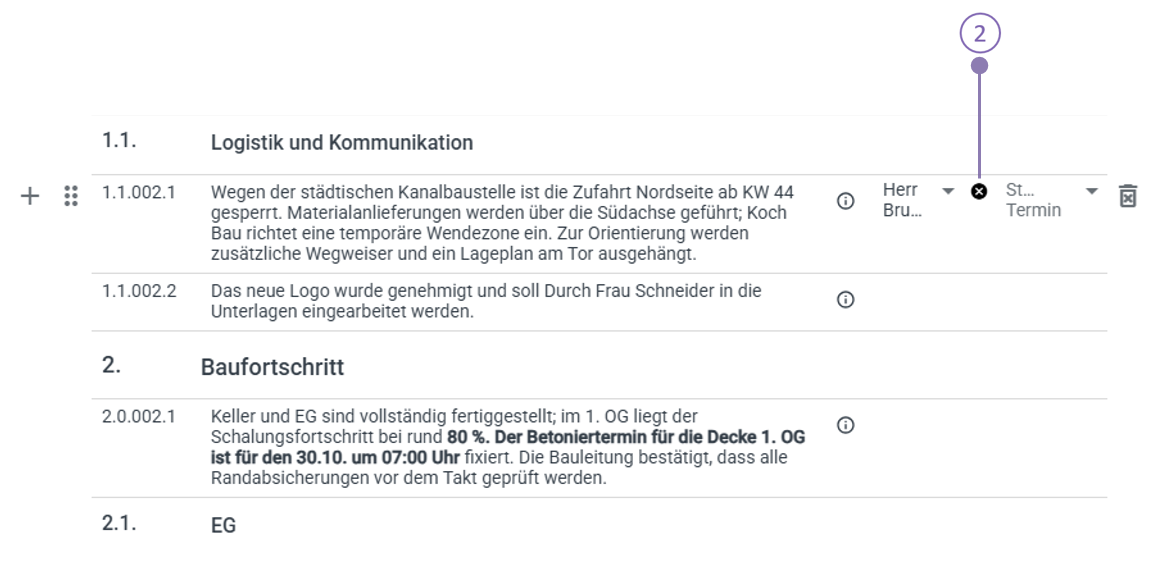Image resolution: width=1169 pixels, height=564 pixels.
Task: Select the EG subsection heading
Action: coord(223,525)
